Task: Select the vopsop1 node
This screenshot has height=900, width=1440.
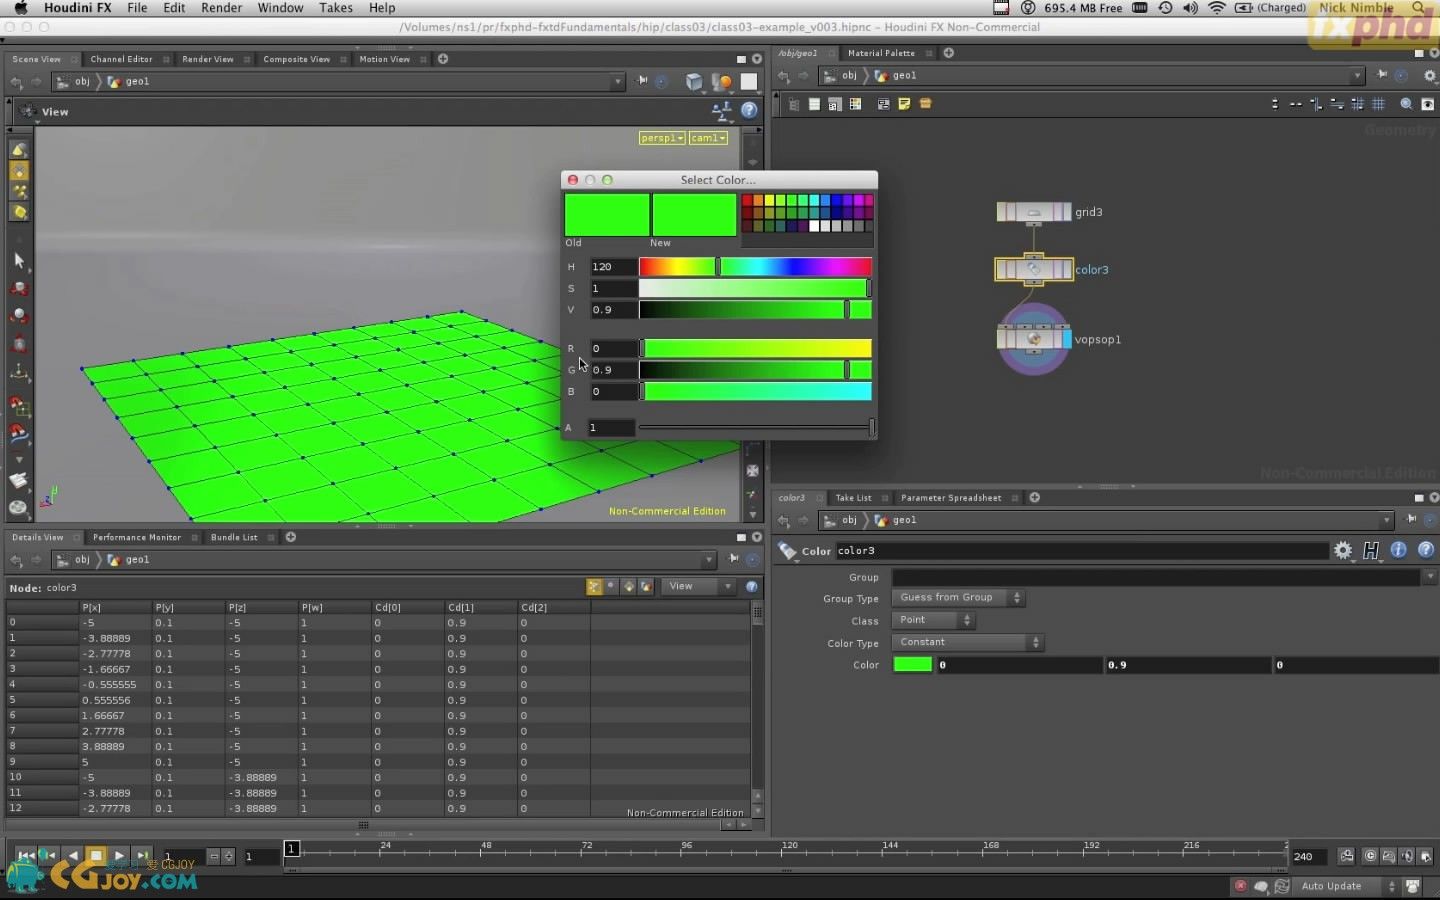Action: point(1034,339)
